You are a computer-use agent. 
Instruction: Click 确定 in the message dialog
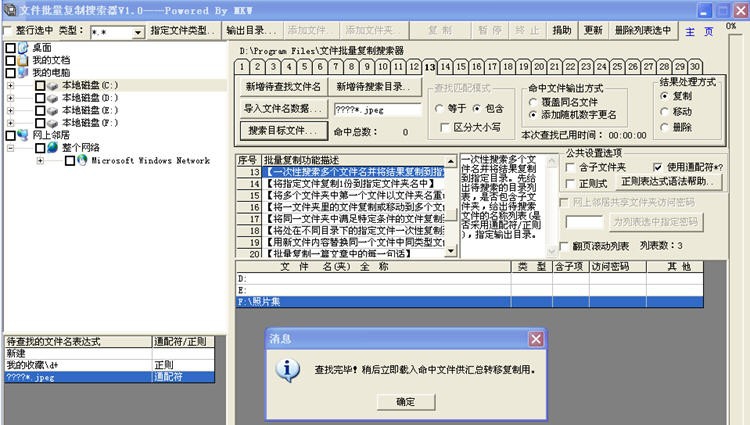pyautogui.click(x=406, y=401)
